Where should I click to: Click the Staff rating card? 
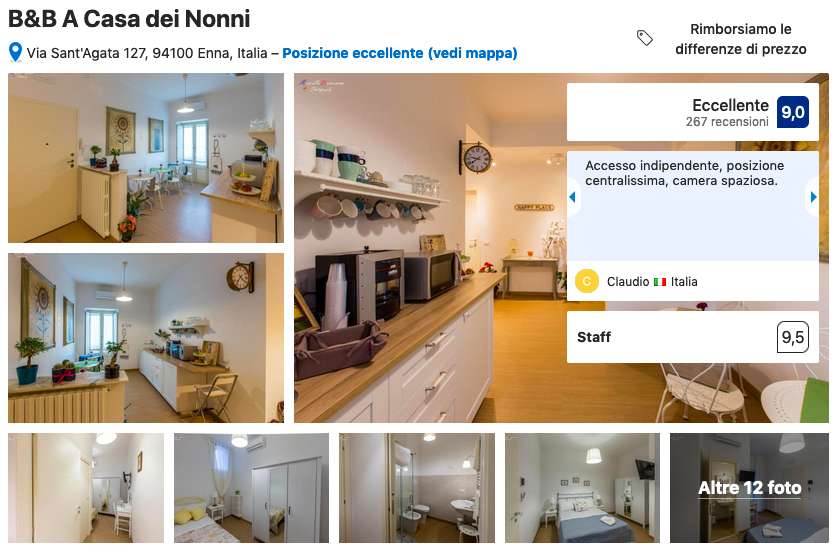click(x=693, y=337)
